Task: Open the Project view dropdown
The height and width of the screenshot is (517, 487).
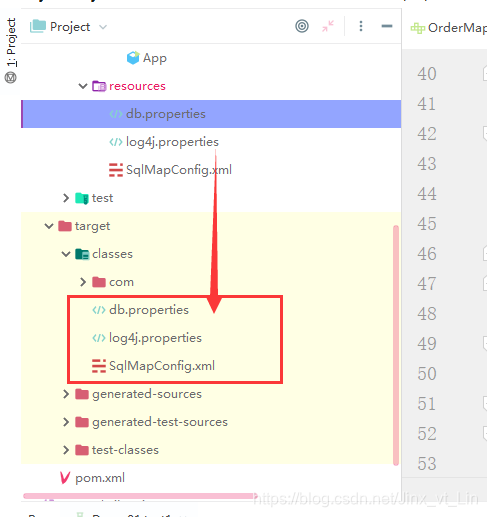Action: click(103, 27)
